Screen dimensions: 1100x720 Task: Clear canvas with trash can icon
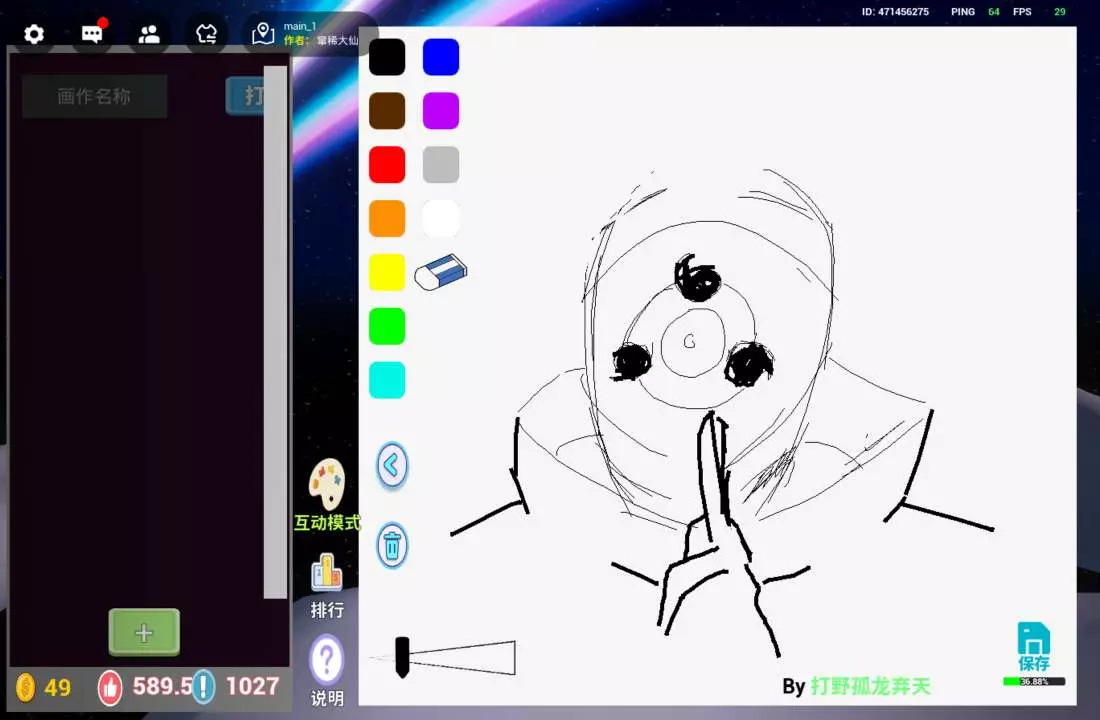tap(392, 545)
